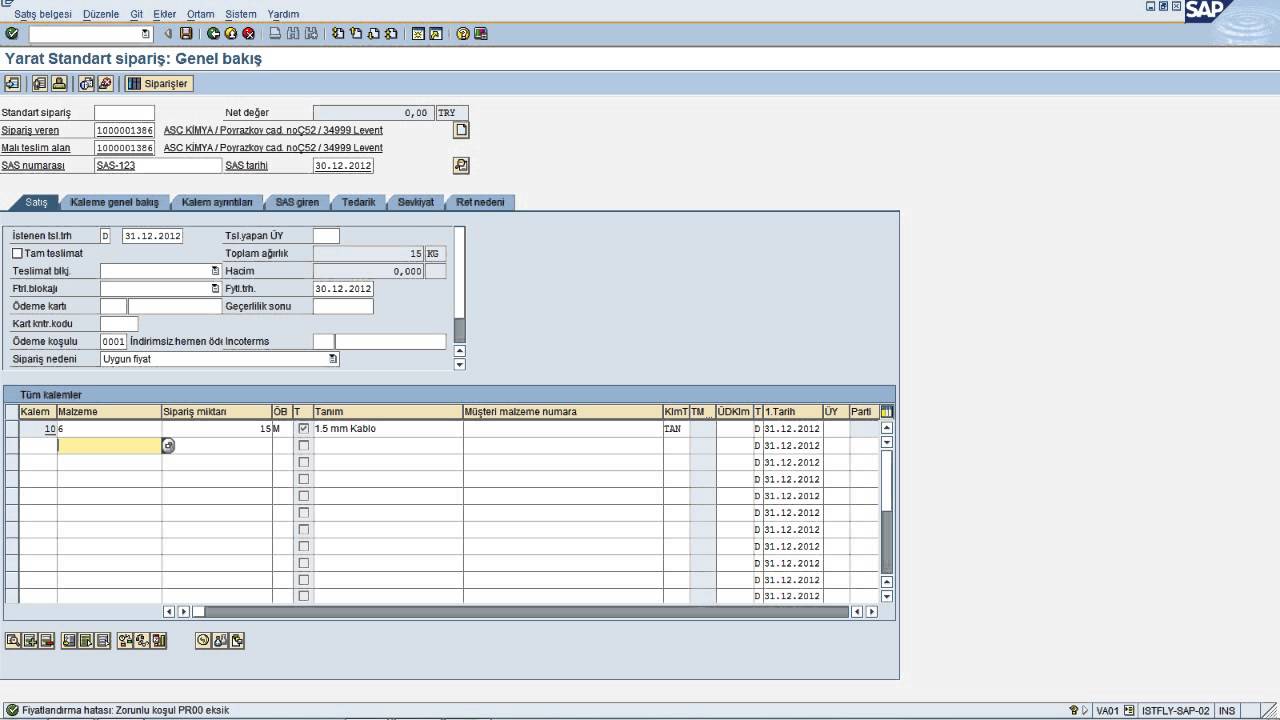Click the red Cancel icon
Viewport: 1280px width, 720px height.
[x=248, y=34]
